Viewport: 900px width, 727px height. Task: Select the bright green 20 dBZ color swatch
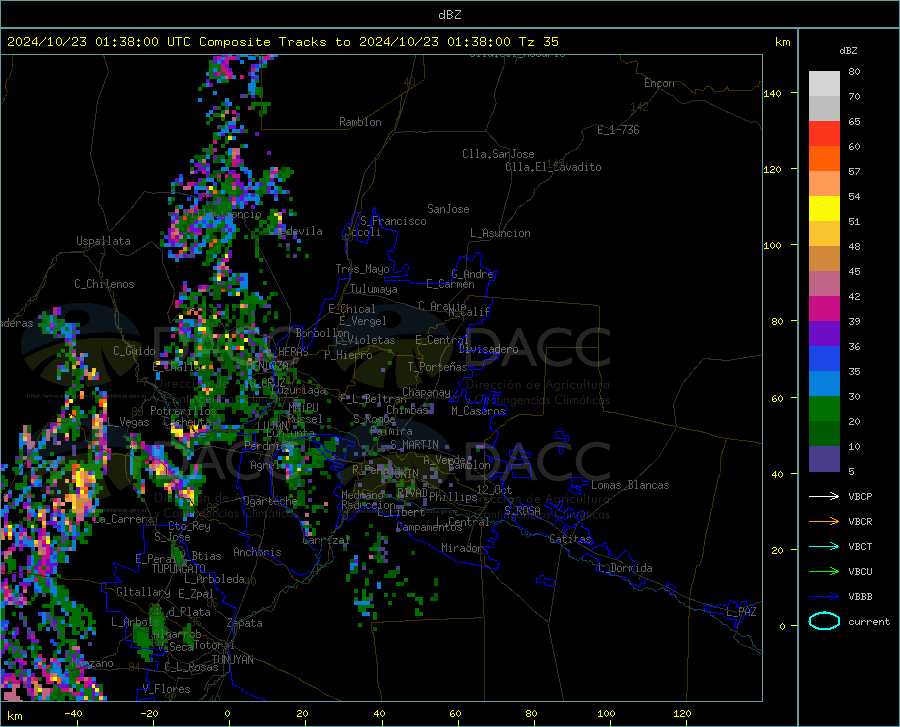point(824,409)
